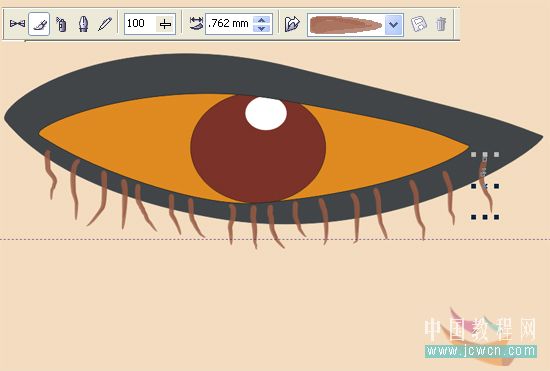Click the white highlight on the eye

click(266, 114)
